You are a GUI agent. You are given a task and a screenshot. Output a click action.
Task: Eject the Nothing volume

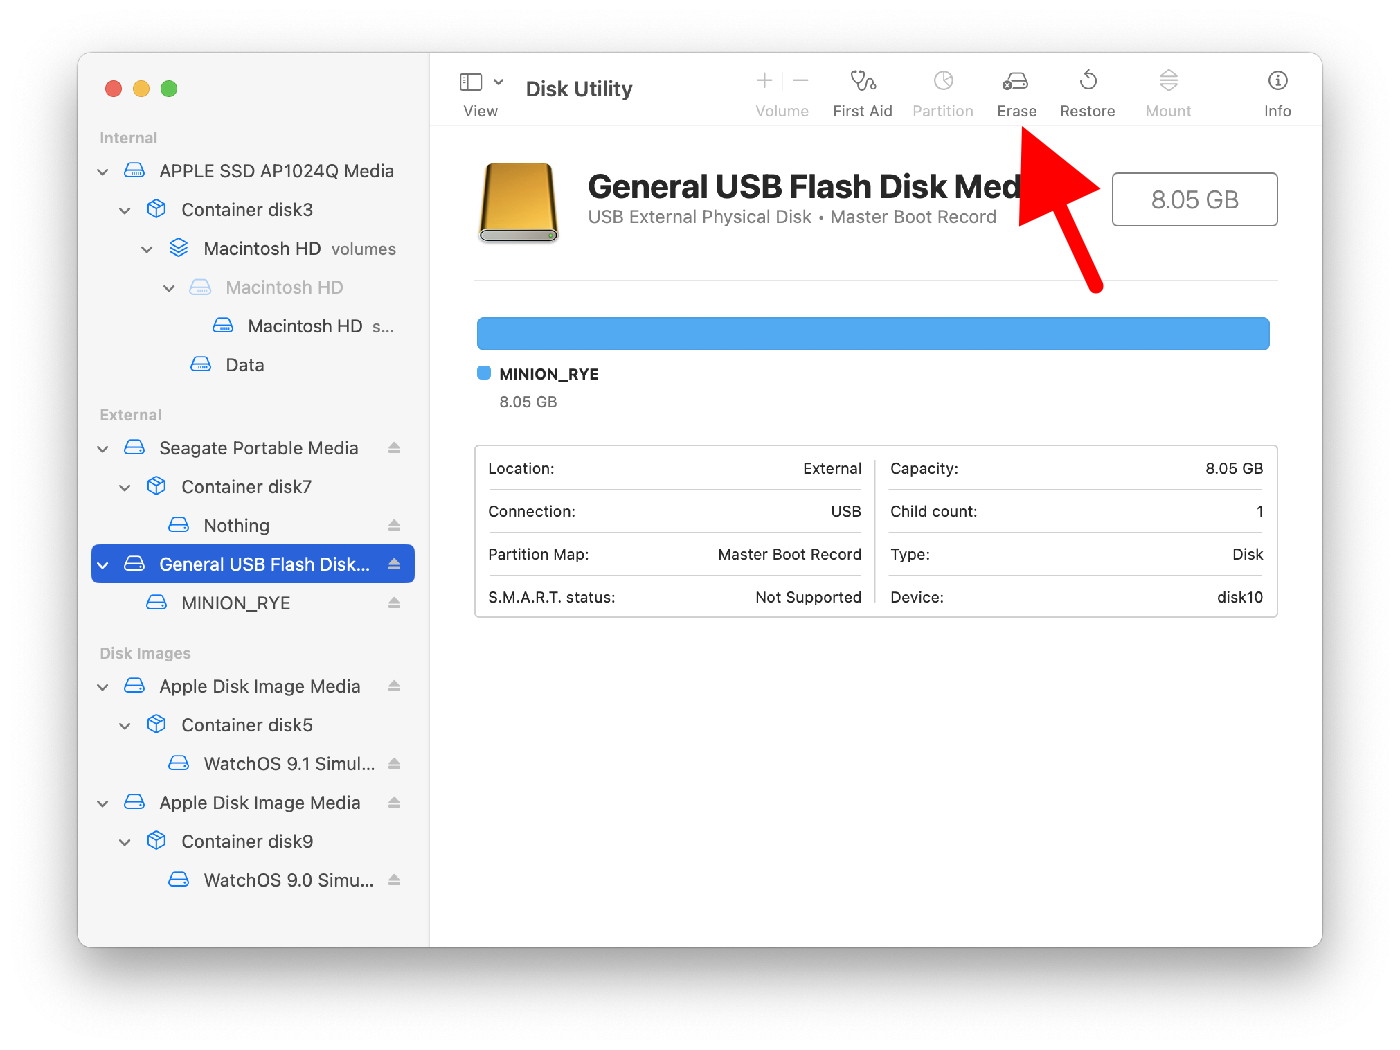394,525
